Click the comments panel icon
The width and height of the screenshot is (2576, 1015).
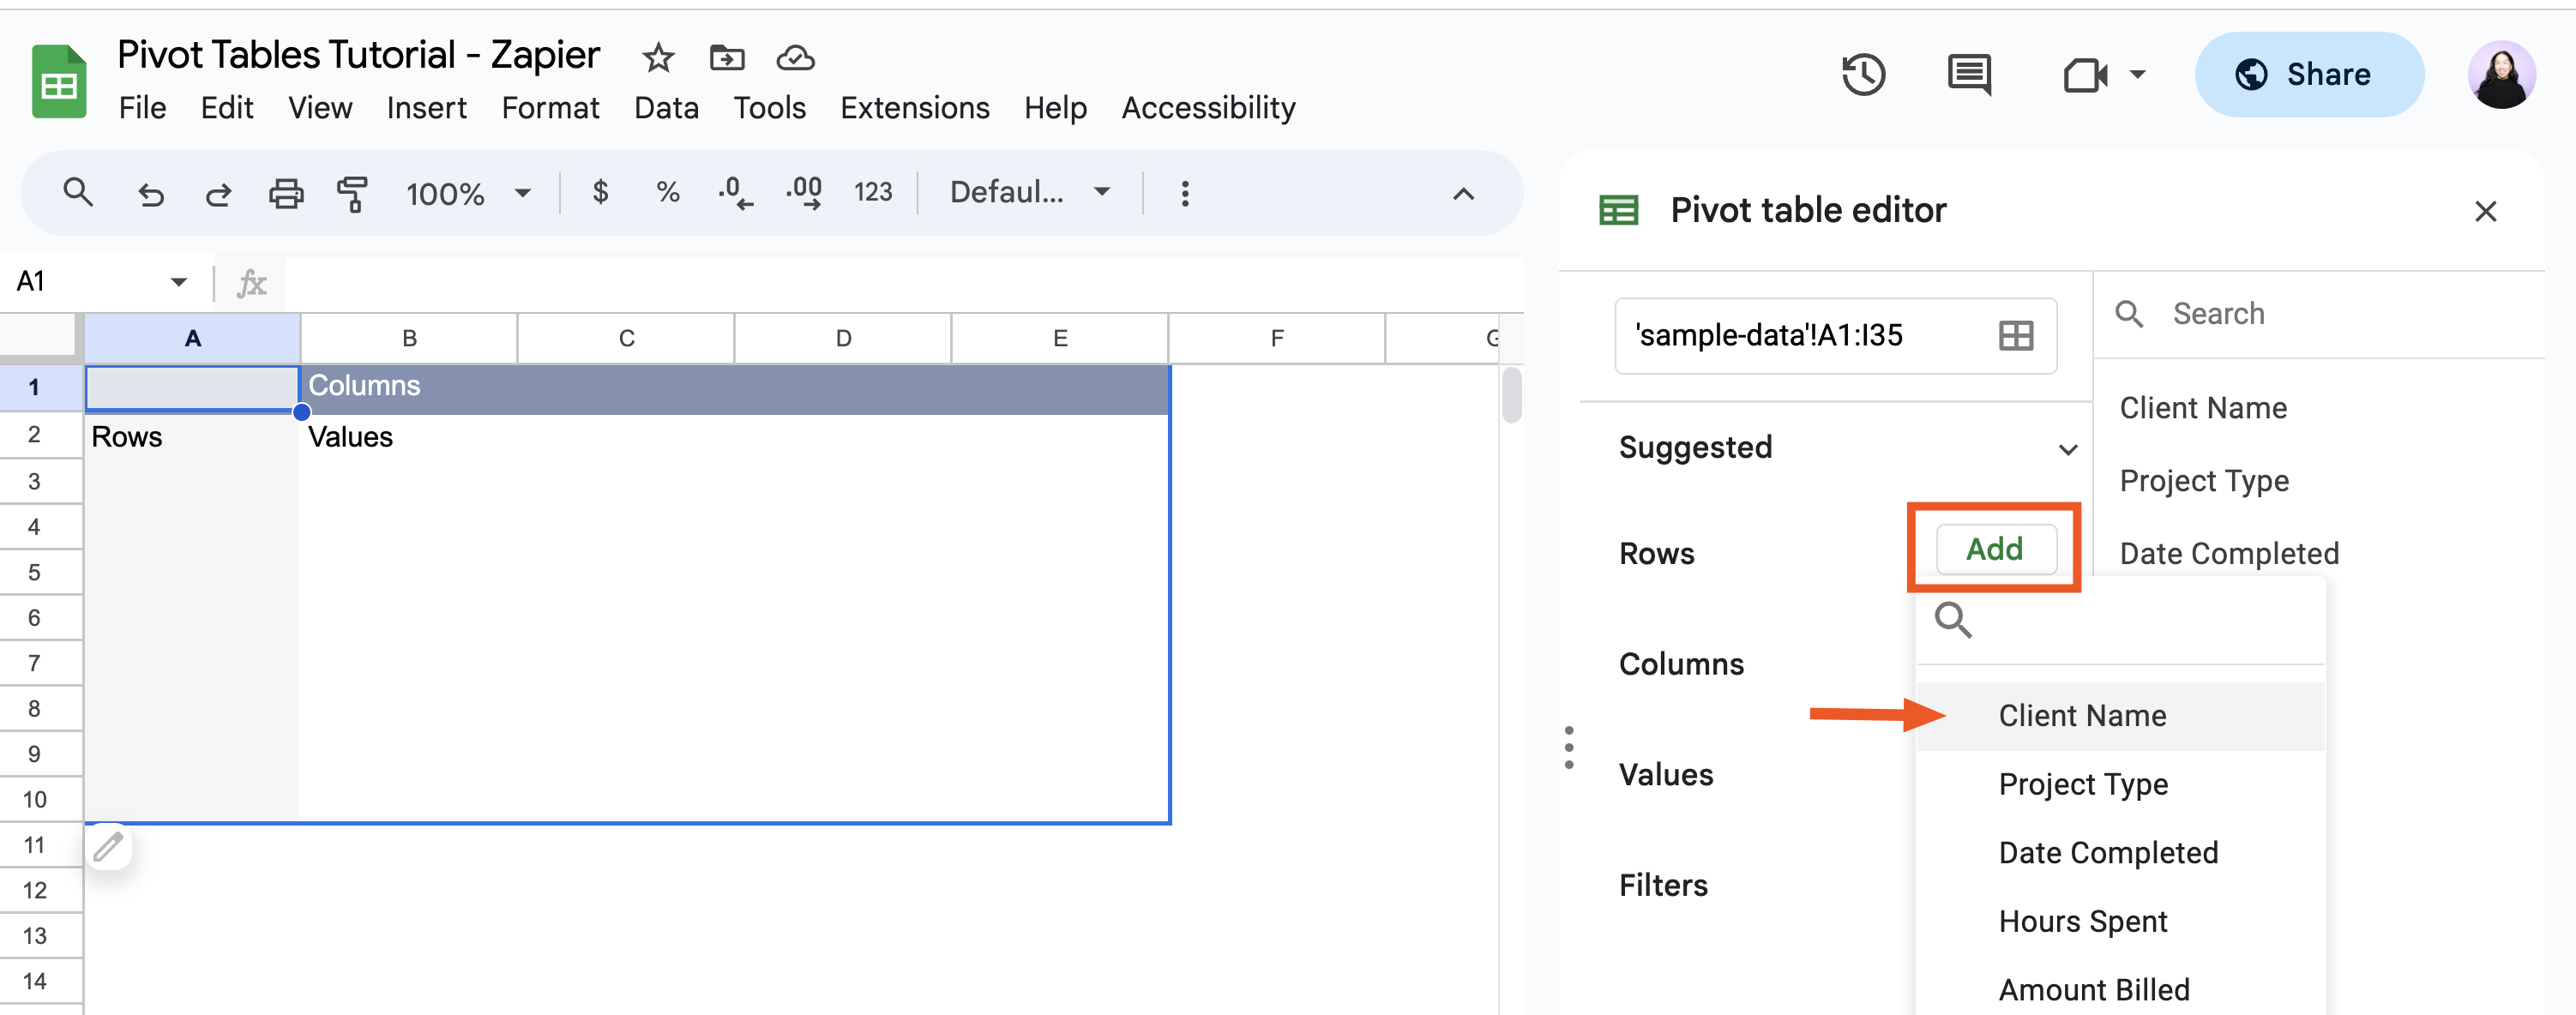pos(1966,72)
